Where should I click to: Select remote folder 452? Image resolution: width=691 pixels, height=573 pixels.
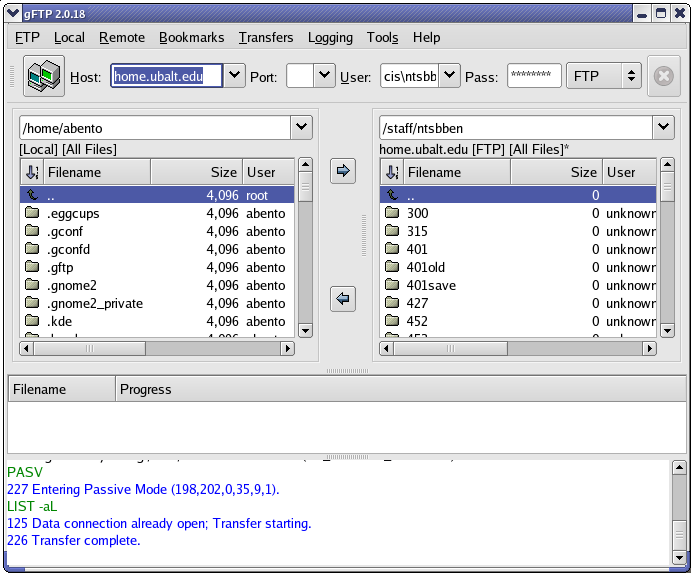(x=518, y=321)
